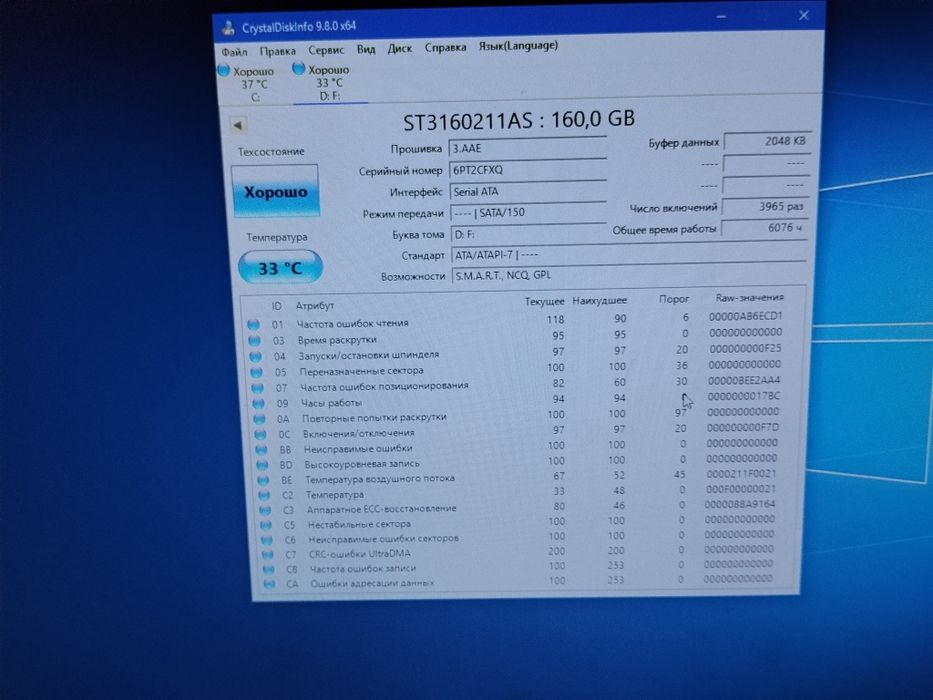This screenshot has width=933, height=700.
Task: Click the Хорошо health status button
Action: tap(275, 192)
